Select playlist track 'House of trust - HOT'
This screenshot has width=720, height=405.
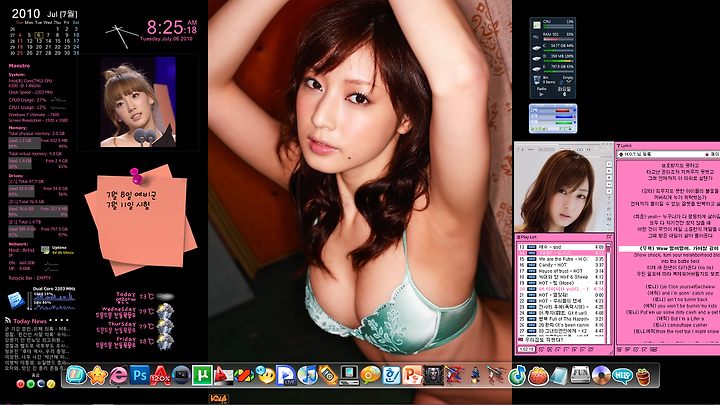(561, 271)
